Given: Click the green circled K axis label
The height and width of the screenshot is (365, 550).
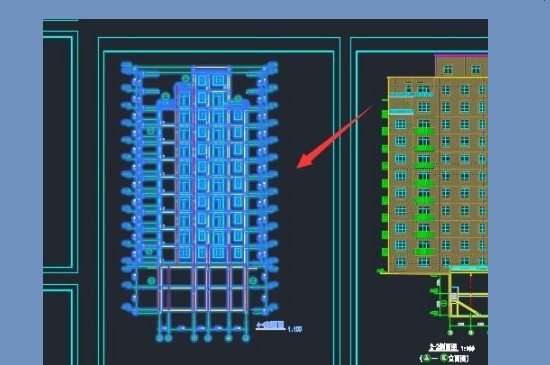Looking at the screenshot, I should tap(444, 358).
